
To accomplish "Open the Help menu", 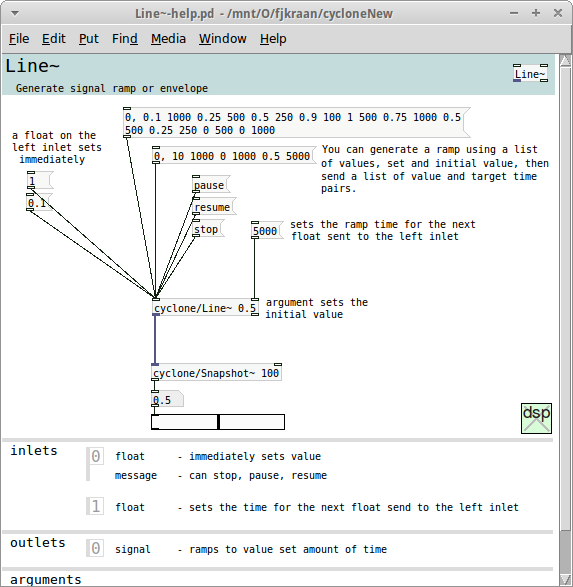I will pos(273,39).
